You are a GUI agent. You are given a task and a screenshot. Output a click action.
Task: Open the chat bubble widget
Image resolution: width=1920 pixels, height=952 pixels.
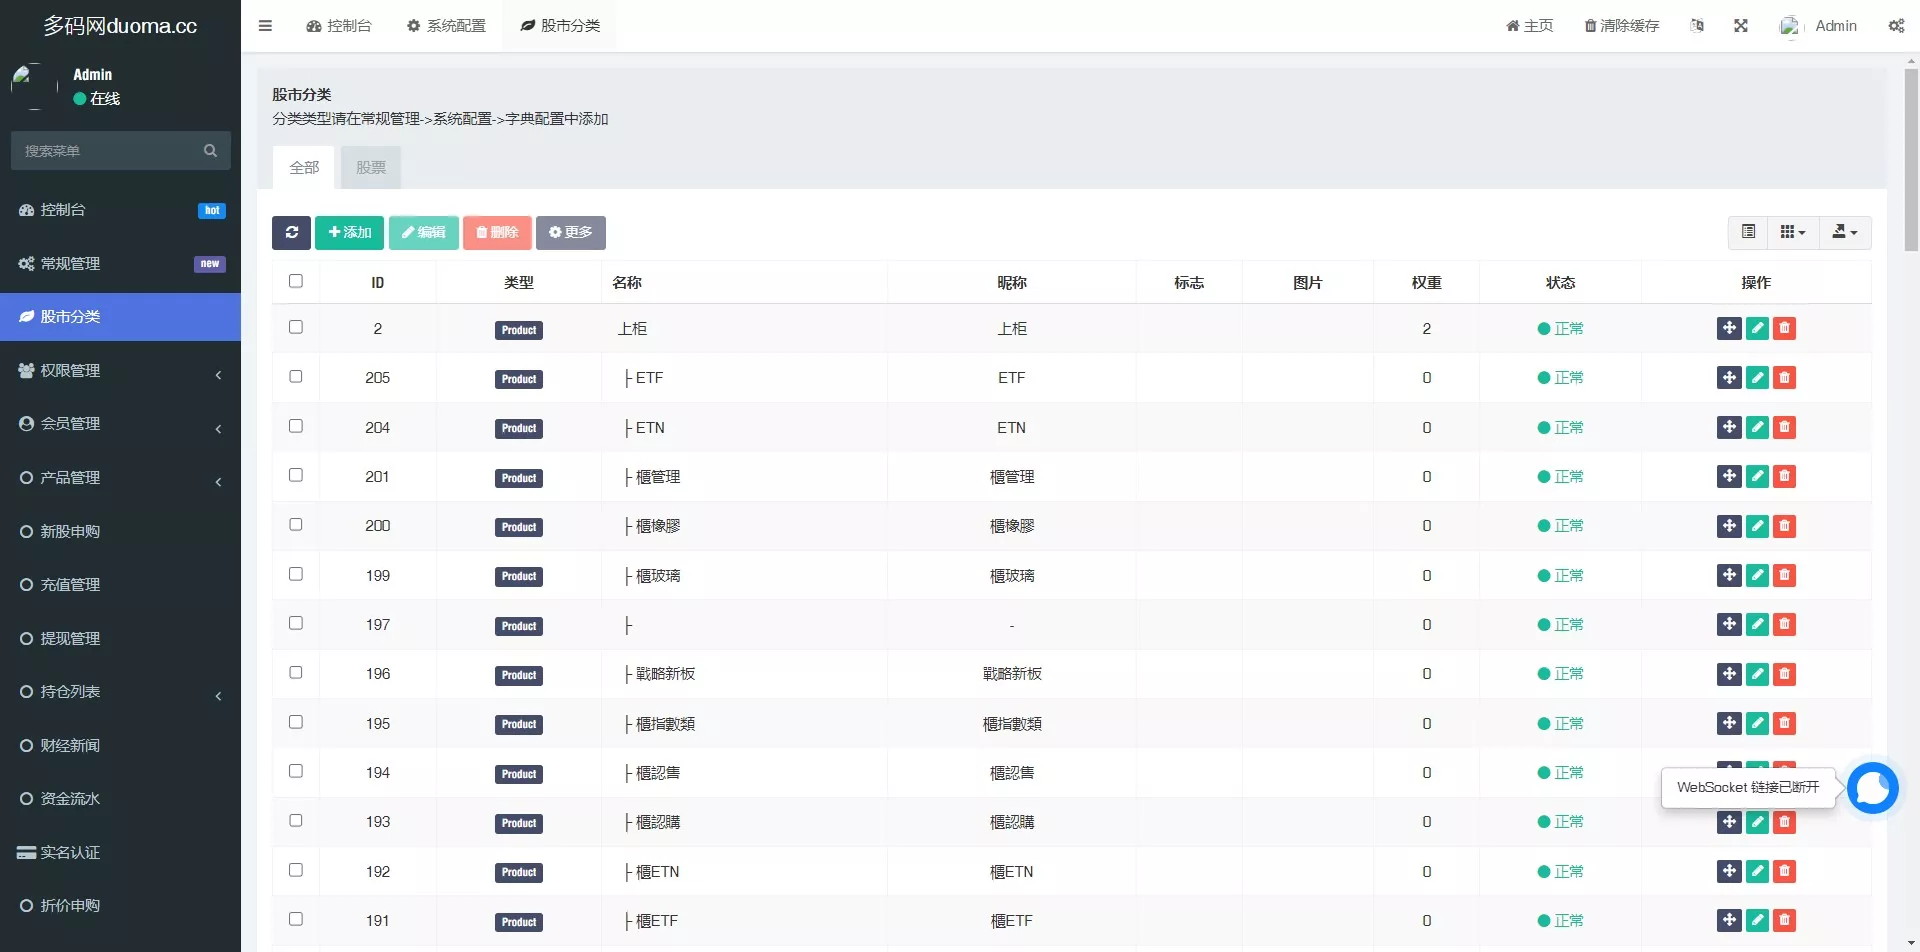[1872, 789]
